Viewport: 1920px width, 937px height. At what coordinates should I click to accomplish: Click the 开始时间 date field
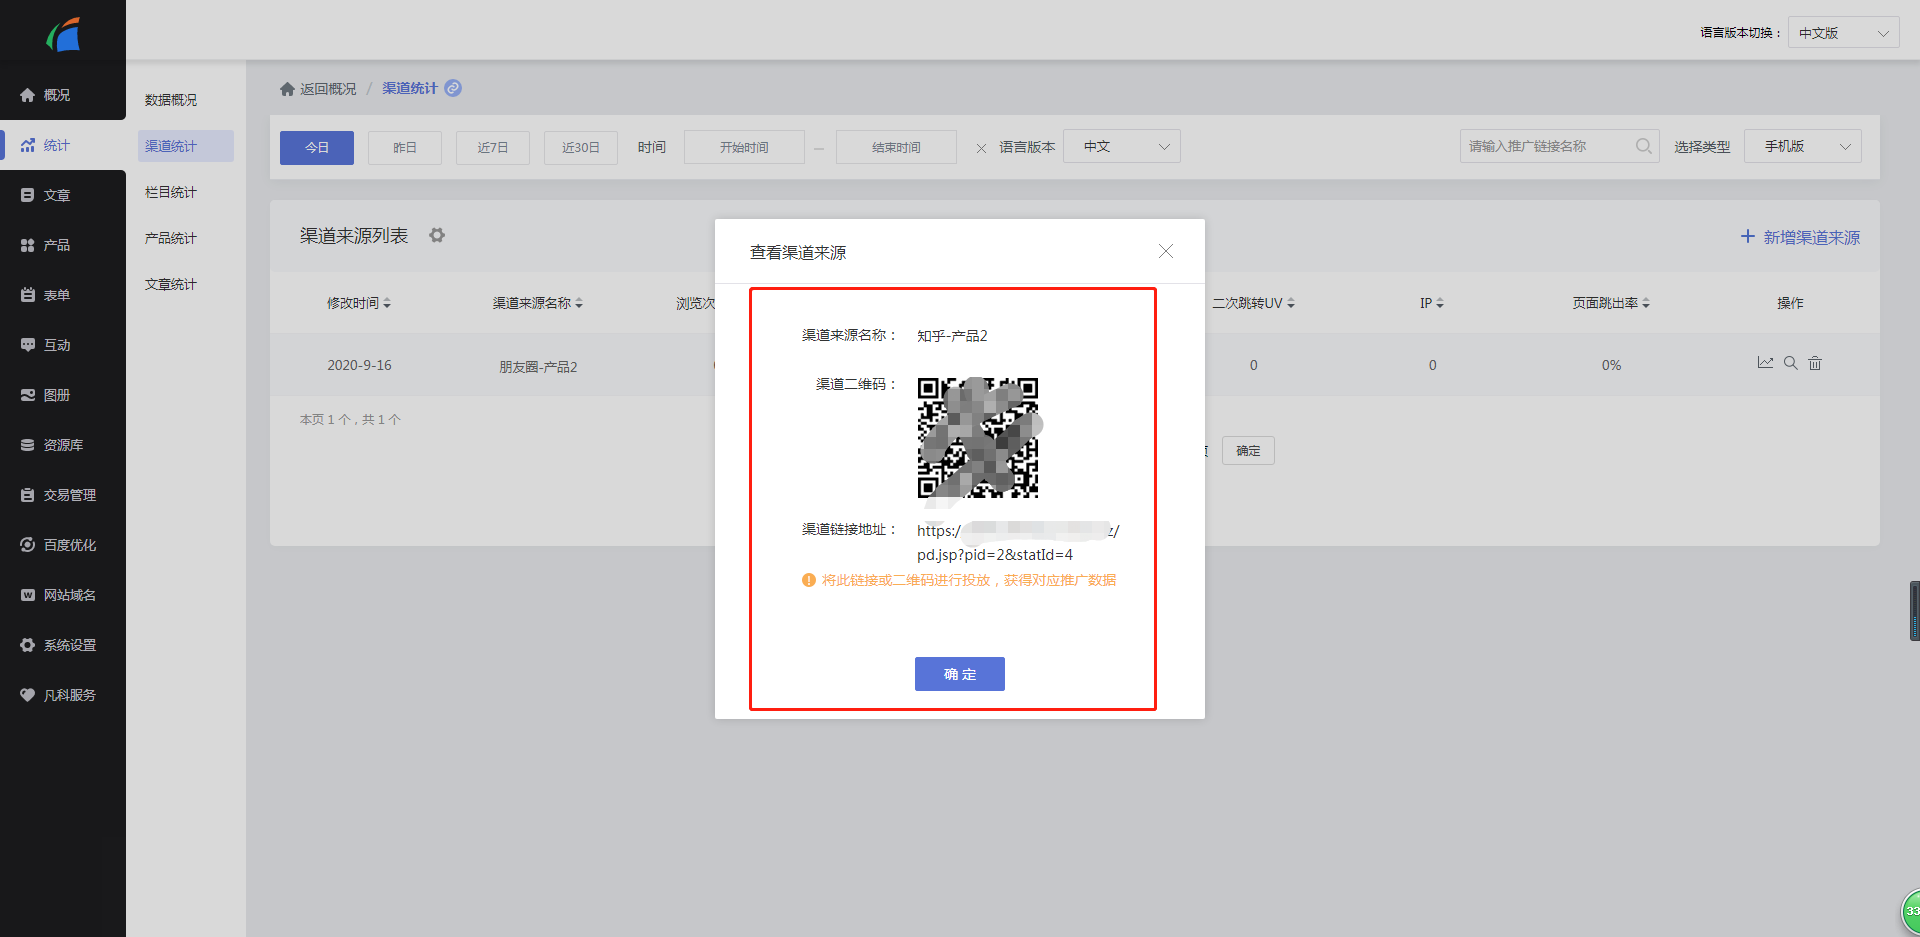(x=744, y=147)
